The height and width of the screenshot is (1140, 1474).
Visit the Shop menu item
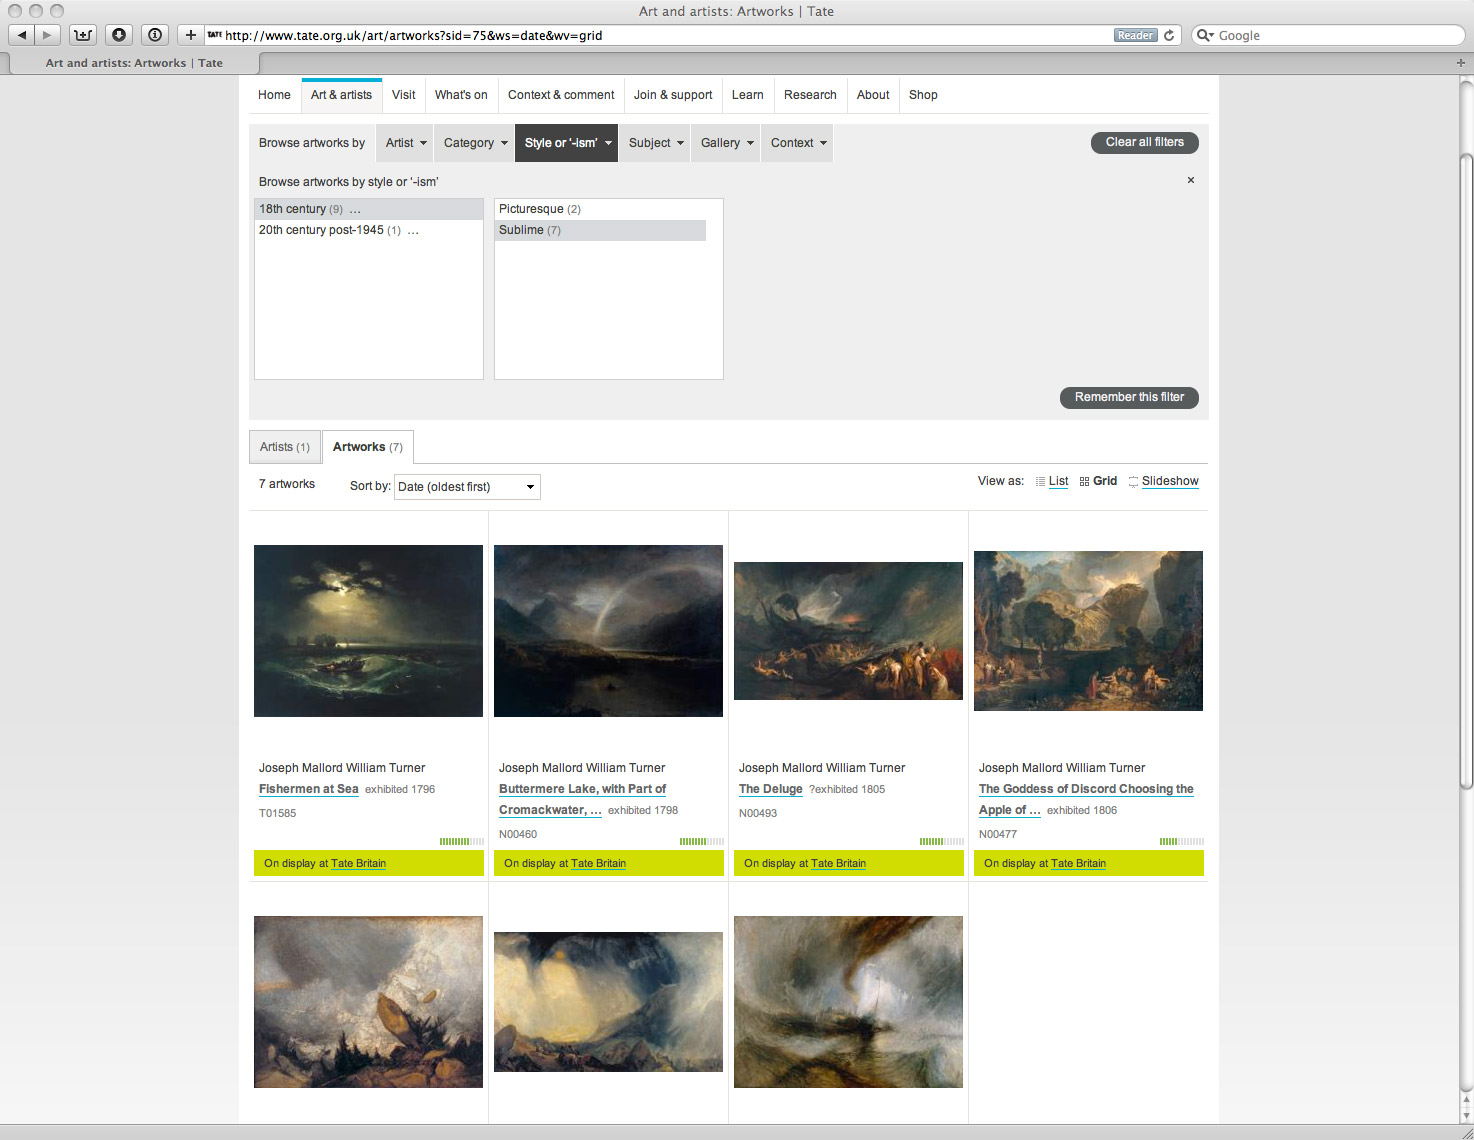[x=923, y=95]
